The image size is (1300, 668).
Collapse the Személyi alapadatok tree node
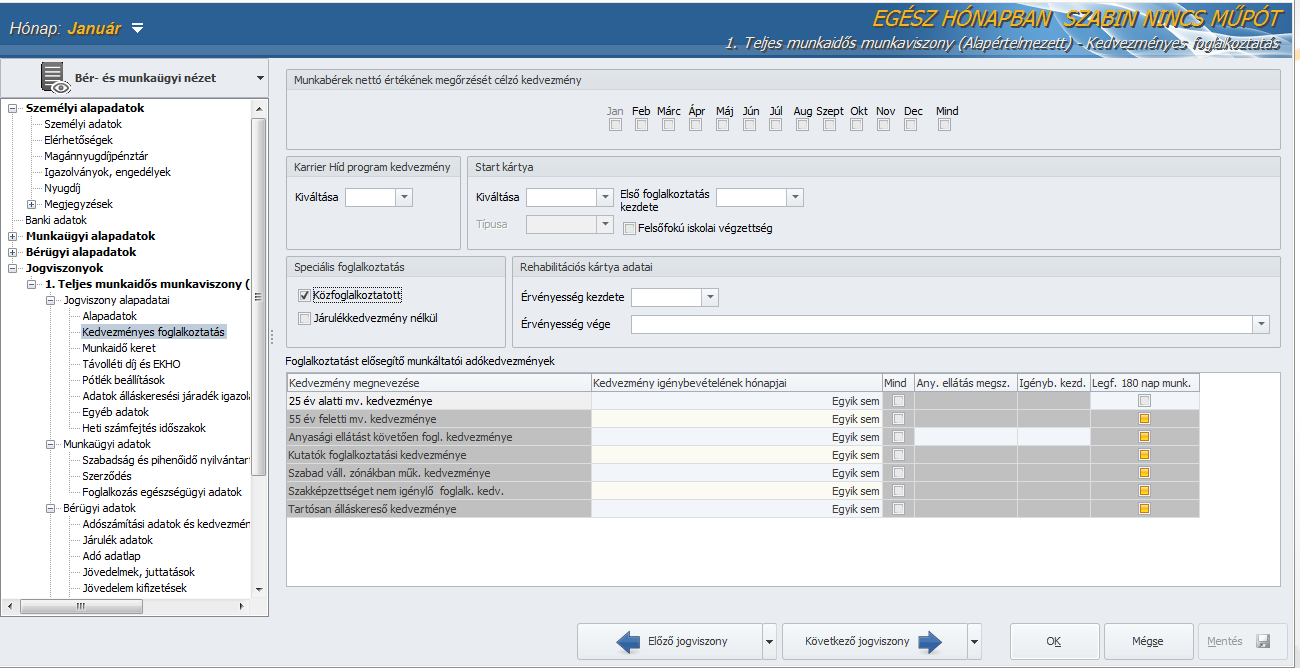coord(13,108)
